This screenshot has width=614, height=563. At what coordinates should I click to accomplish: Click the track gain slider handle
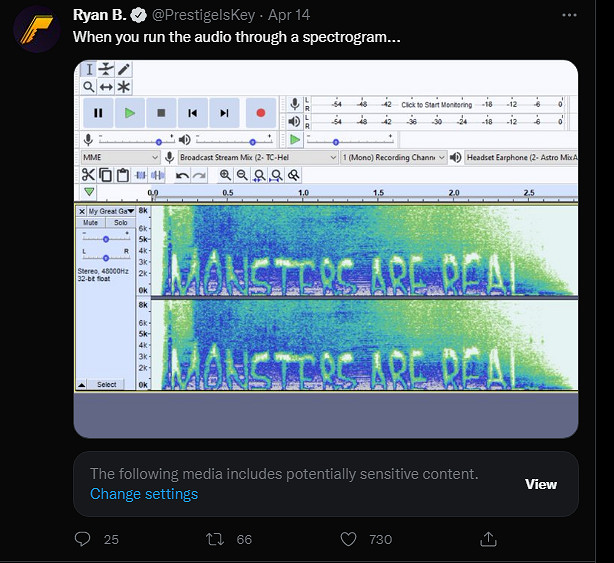coord(106,239)
